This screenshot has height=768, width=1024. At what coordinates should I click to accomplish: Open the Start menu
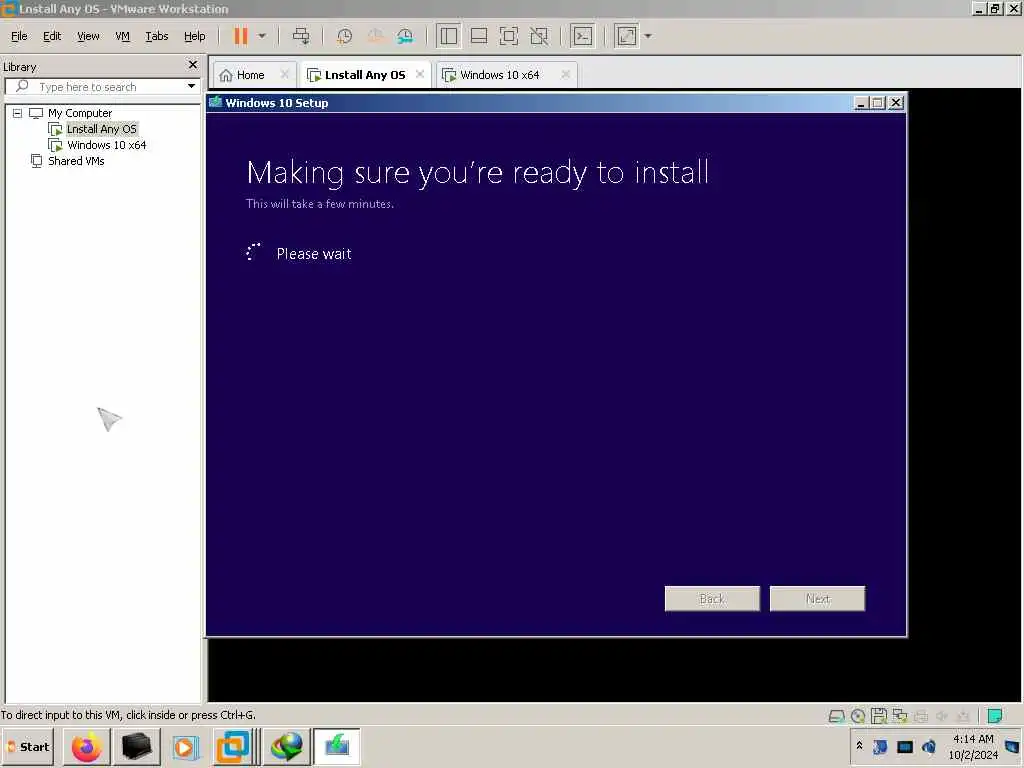point(29,746)
